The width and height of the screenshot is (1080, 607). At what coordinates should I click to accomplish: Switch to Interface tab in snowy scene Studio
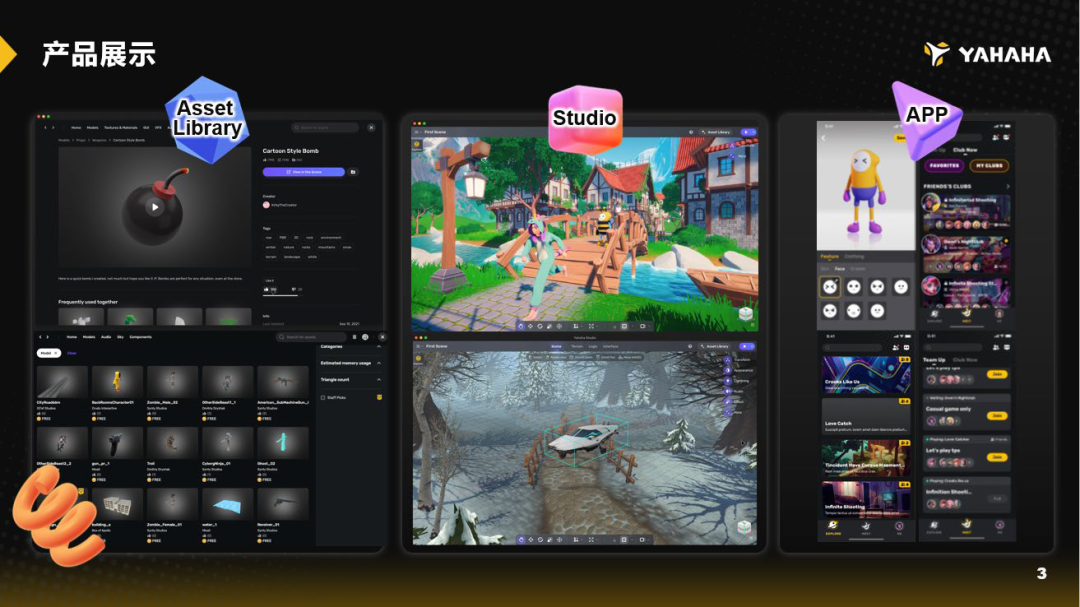point(611,347)
